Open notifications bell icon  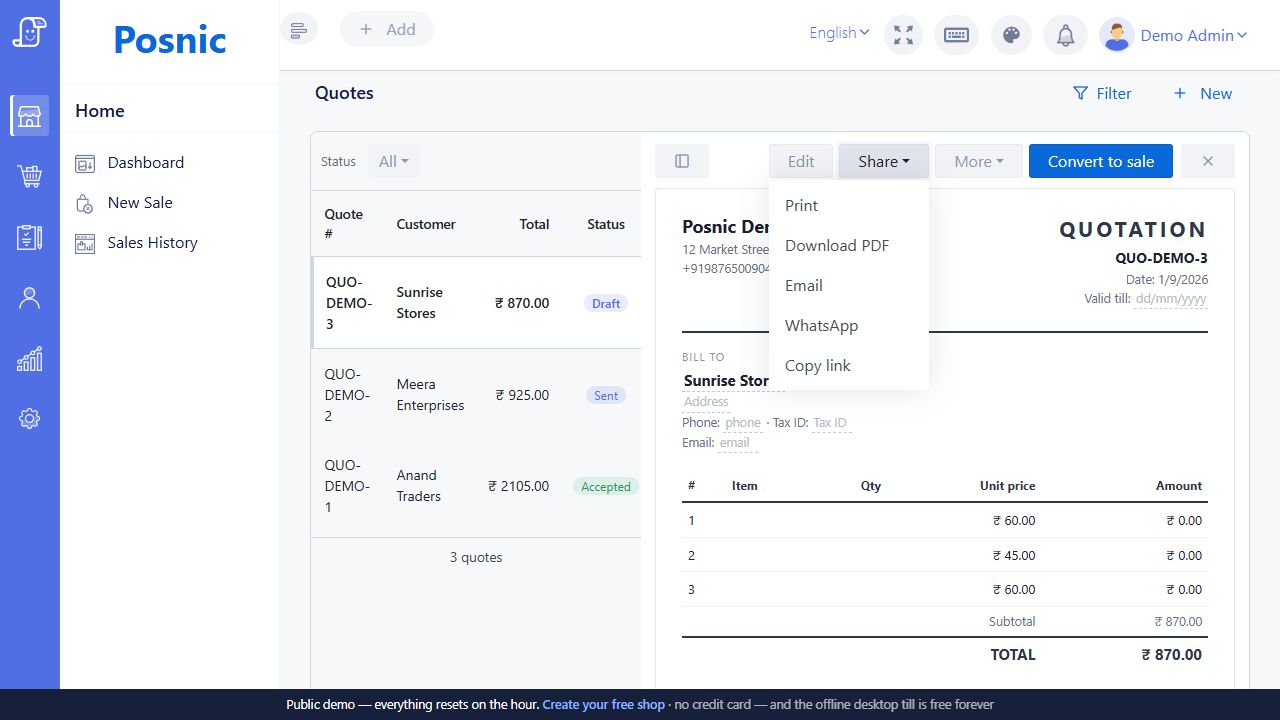(1066, 35)
